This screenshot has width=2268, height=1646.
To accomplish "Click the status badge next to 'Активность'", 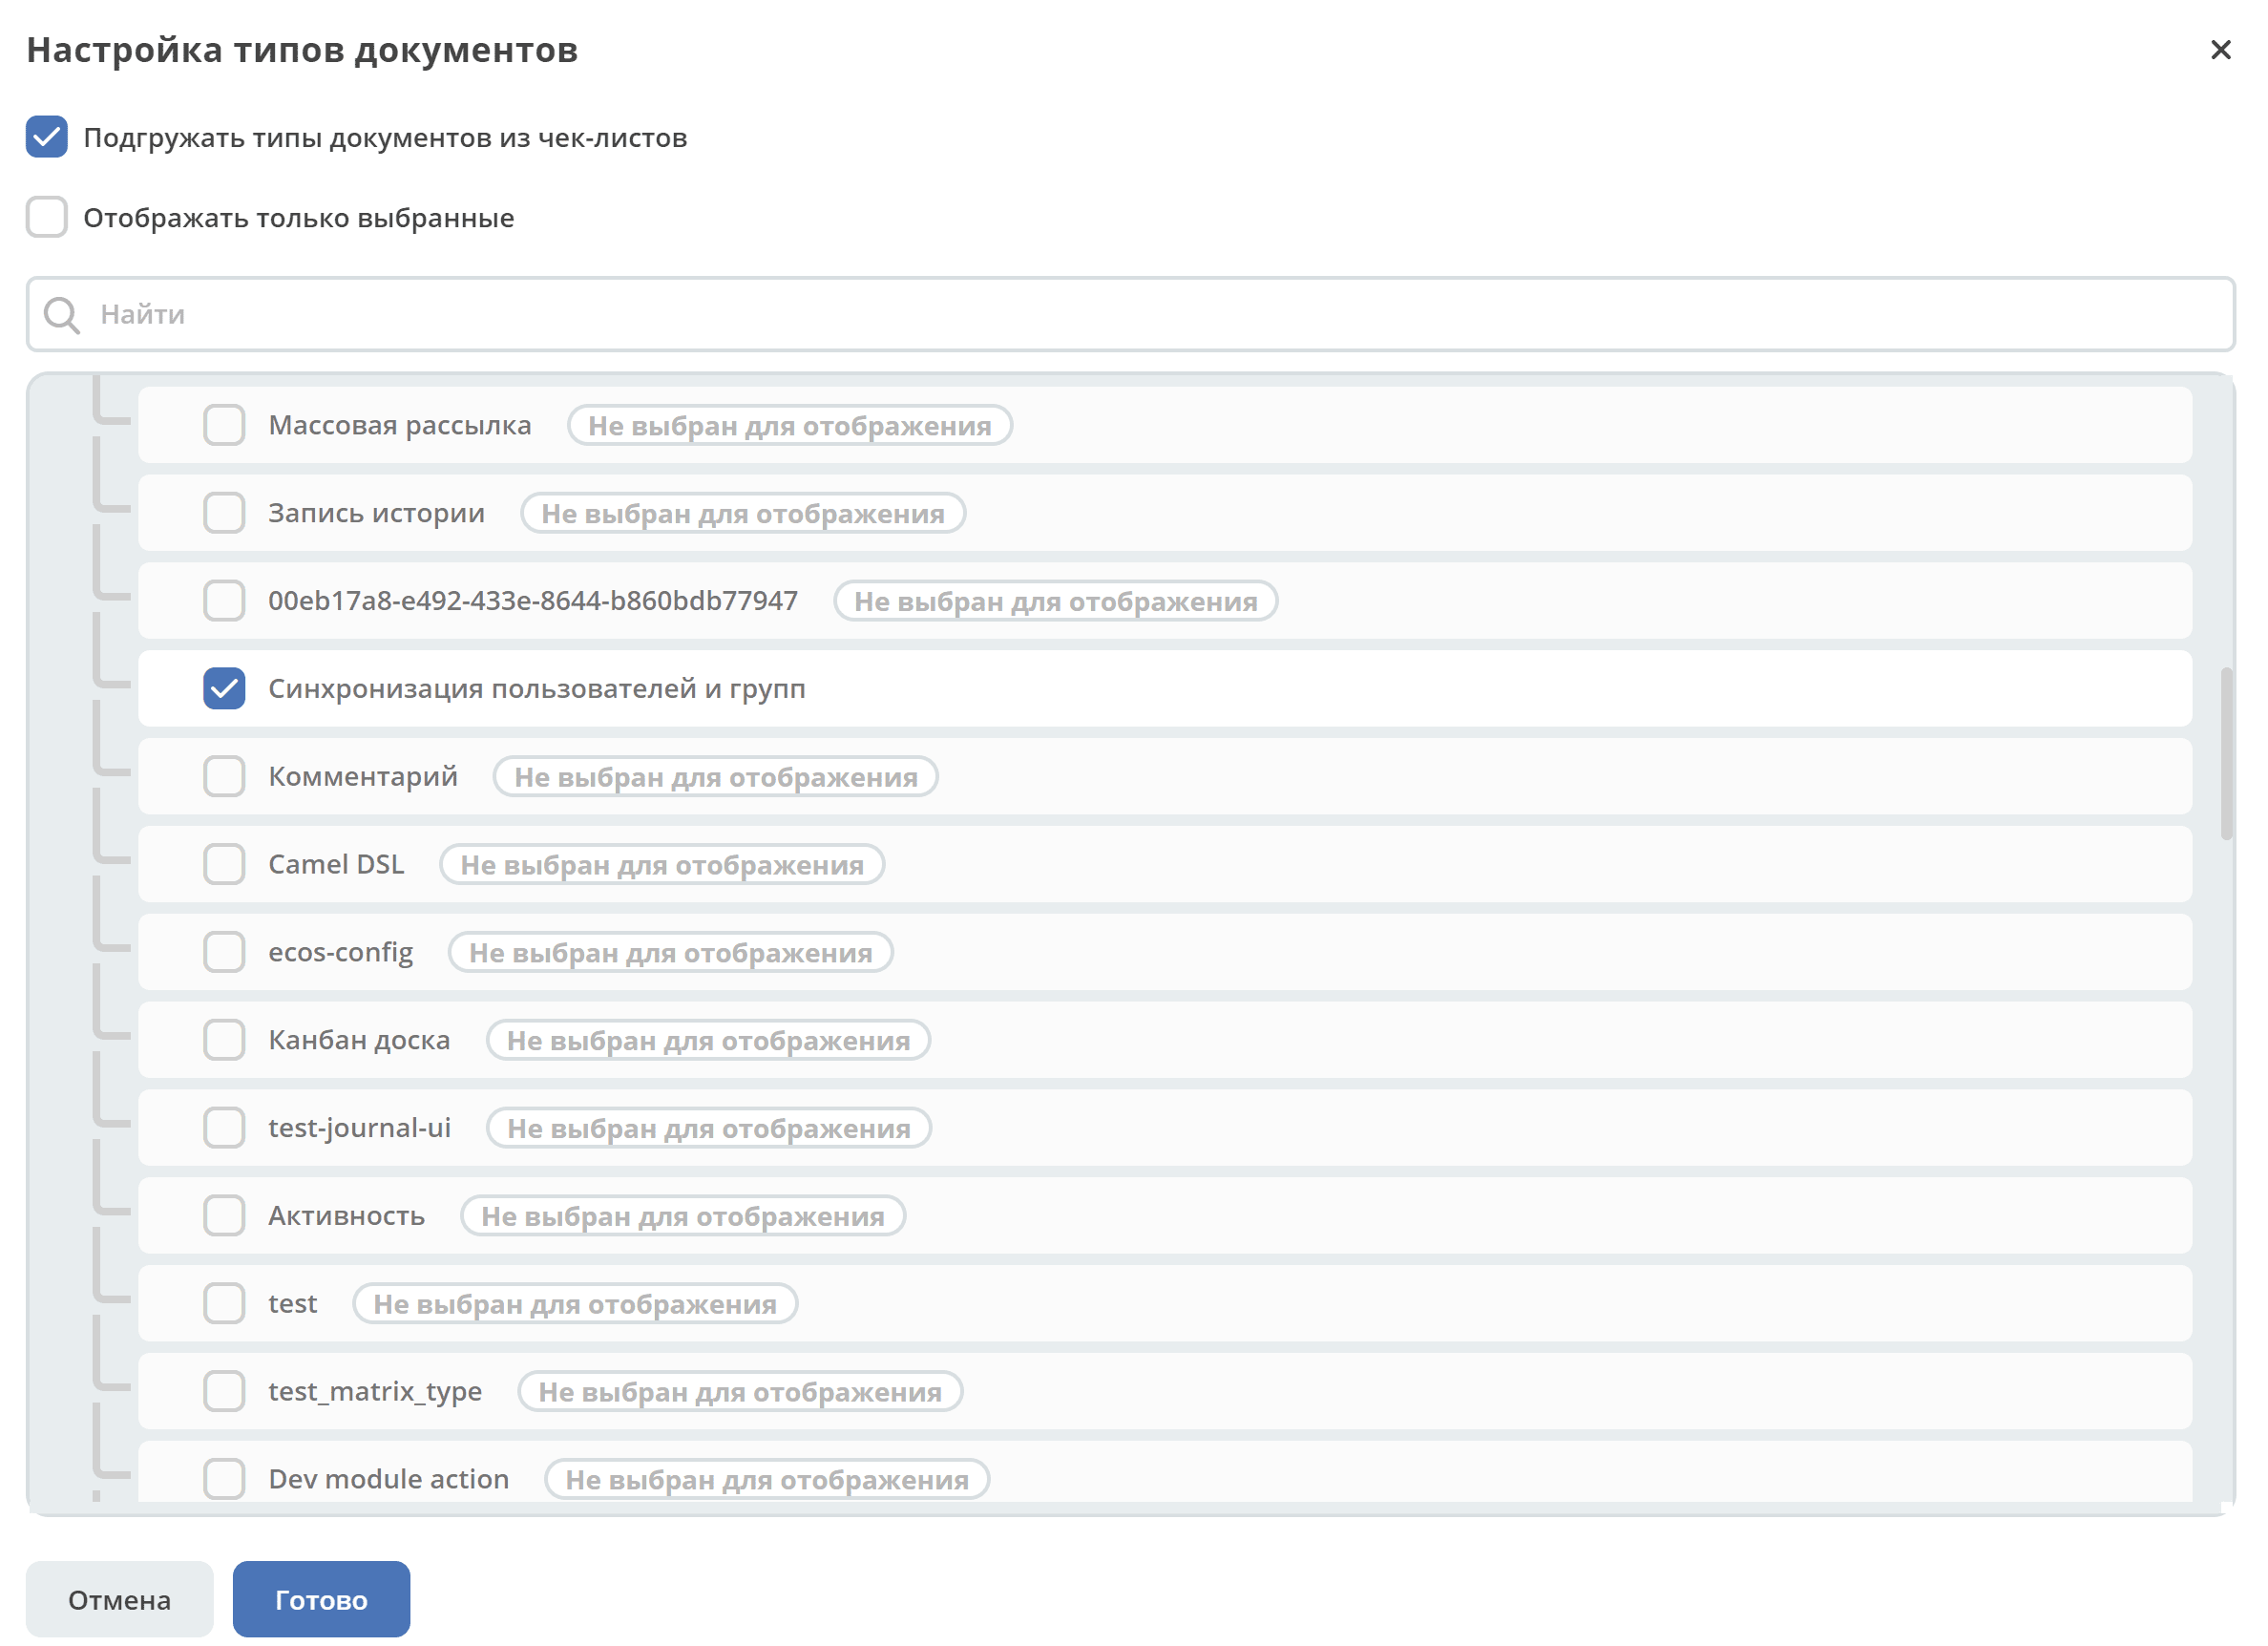I will click(683, 1216).
